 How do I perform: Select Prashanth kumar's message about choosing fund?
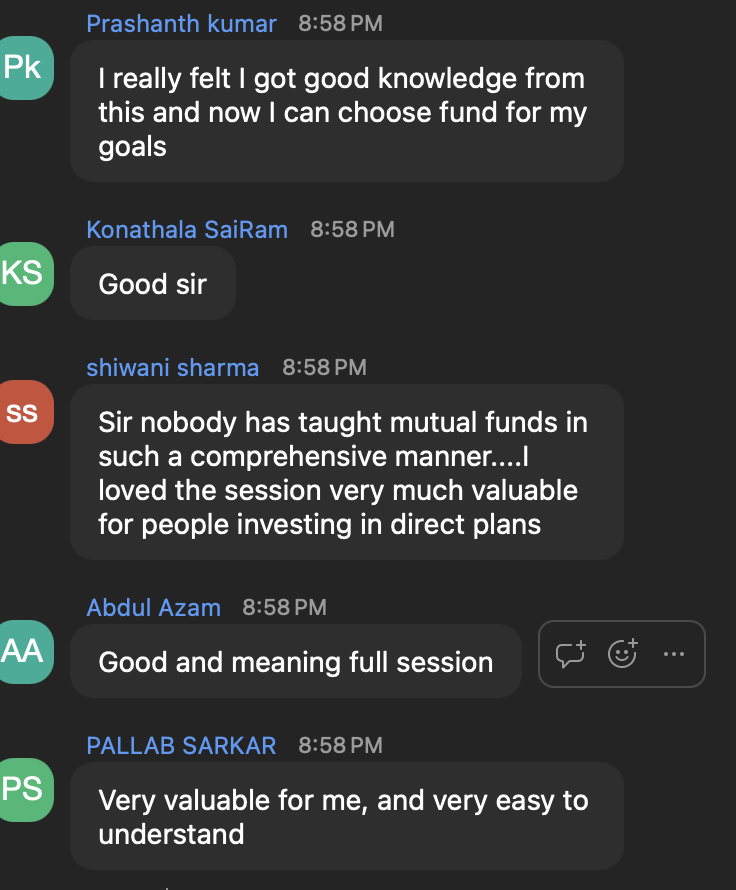point(347,111)
